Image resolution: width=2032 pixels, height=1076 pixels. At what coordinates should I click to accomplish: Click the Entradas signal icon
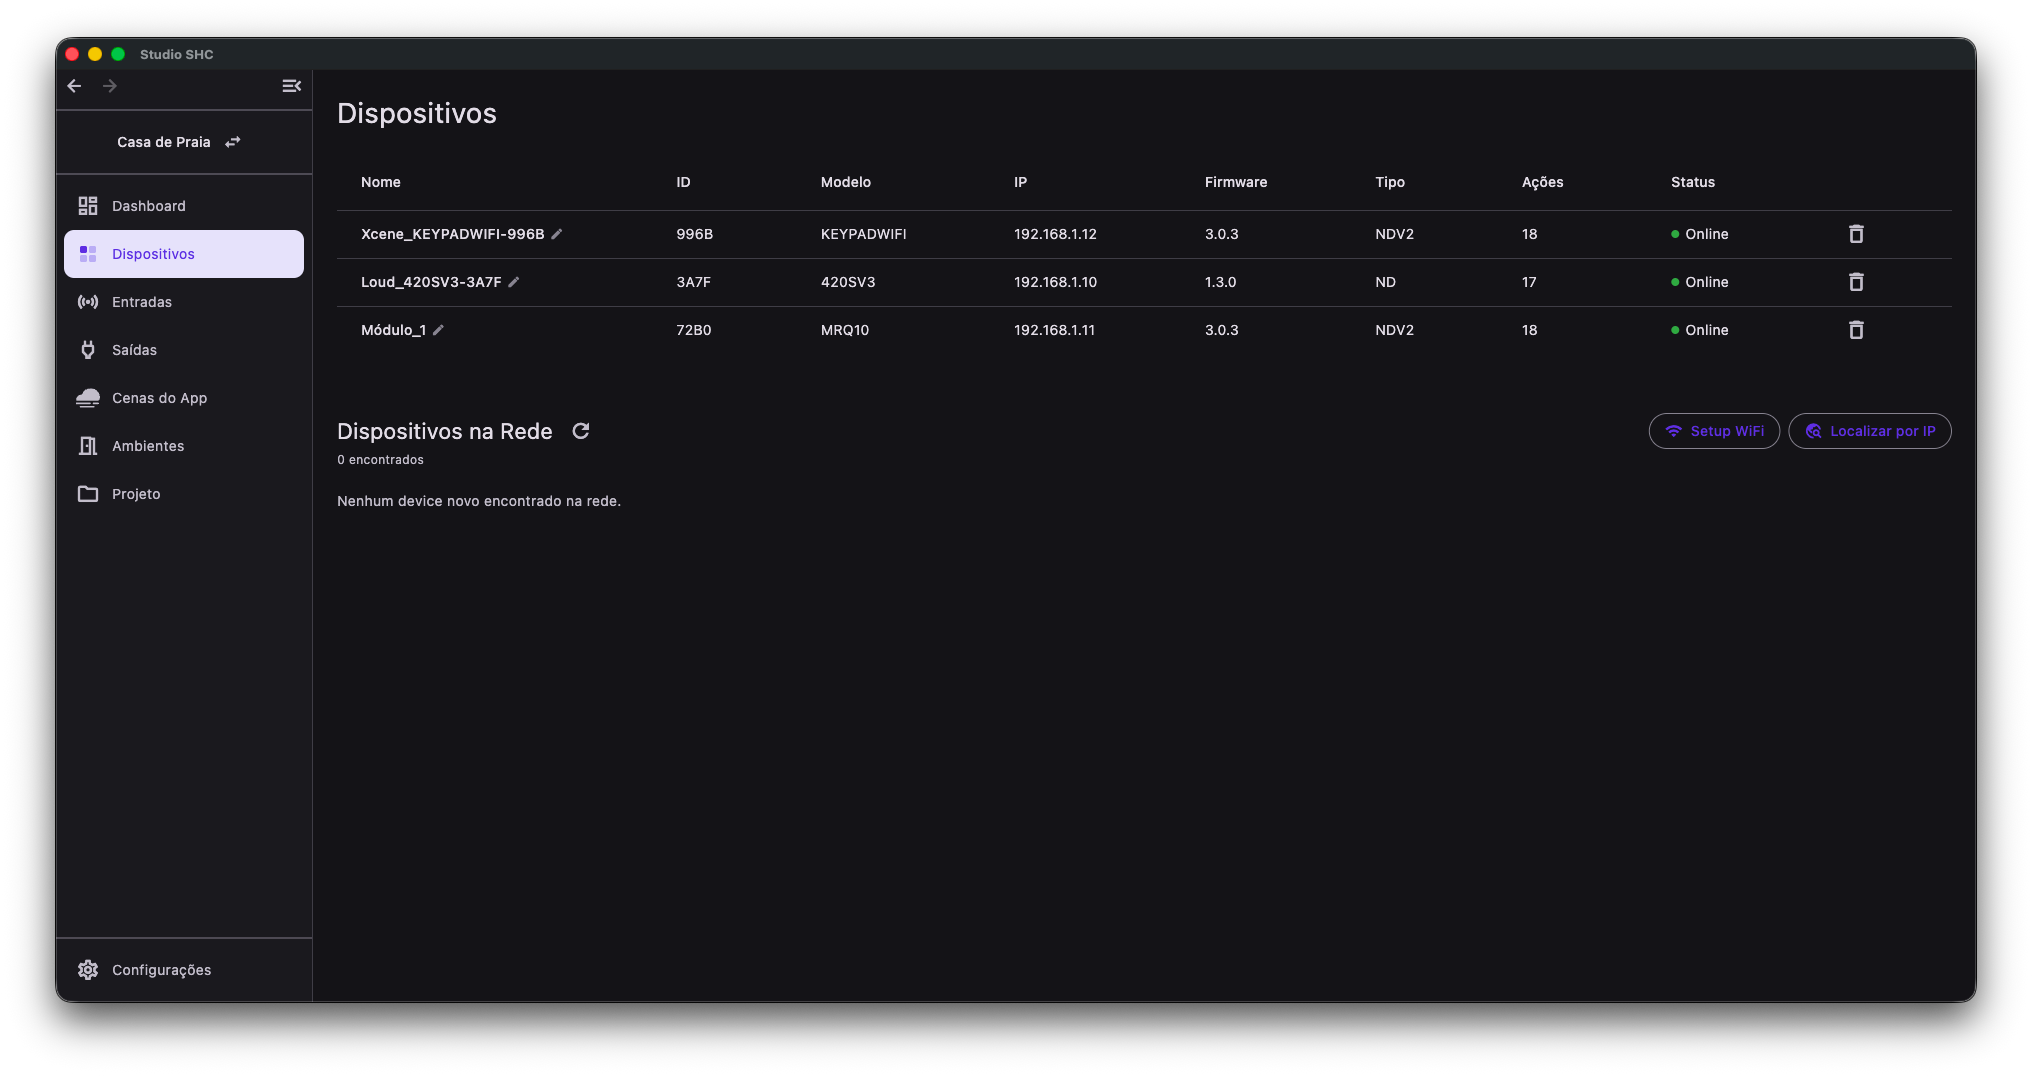pos(88,302)
